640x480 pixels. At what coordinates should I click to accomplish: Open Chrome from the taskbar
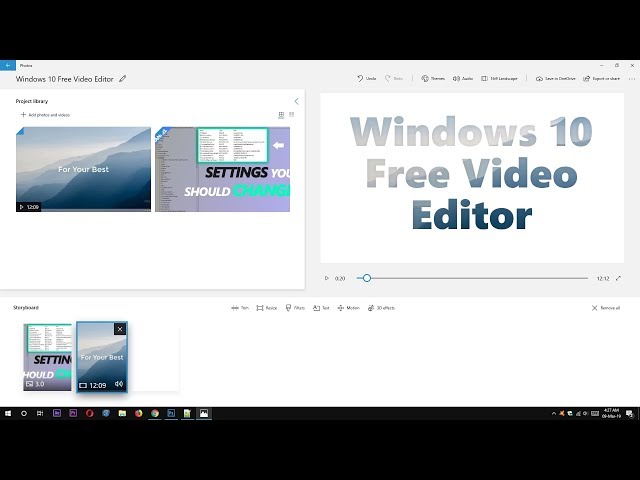point(155,413)
